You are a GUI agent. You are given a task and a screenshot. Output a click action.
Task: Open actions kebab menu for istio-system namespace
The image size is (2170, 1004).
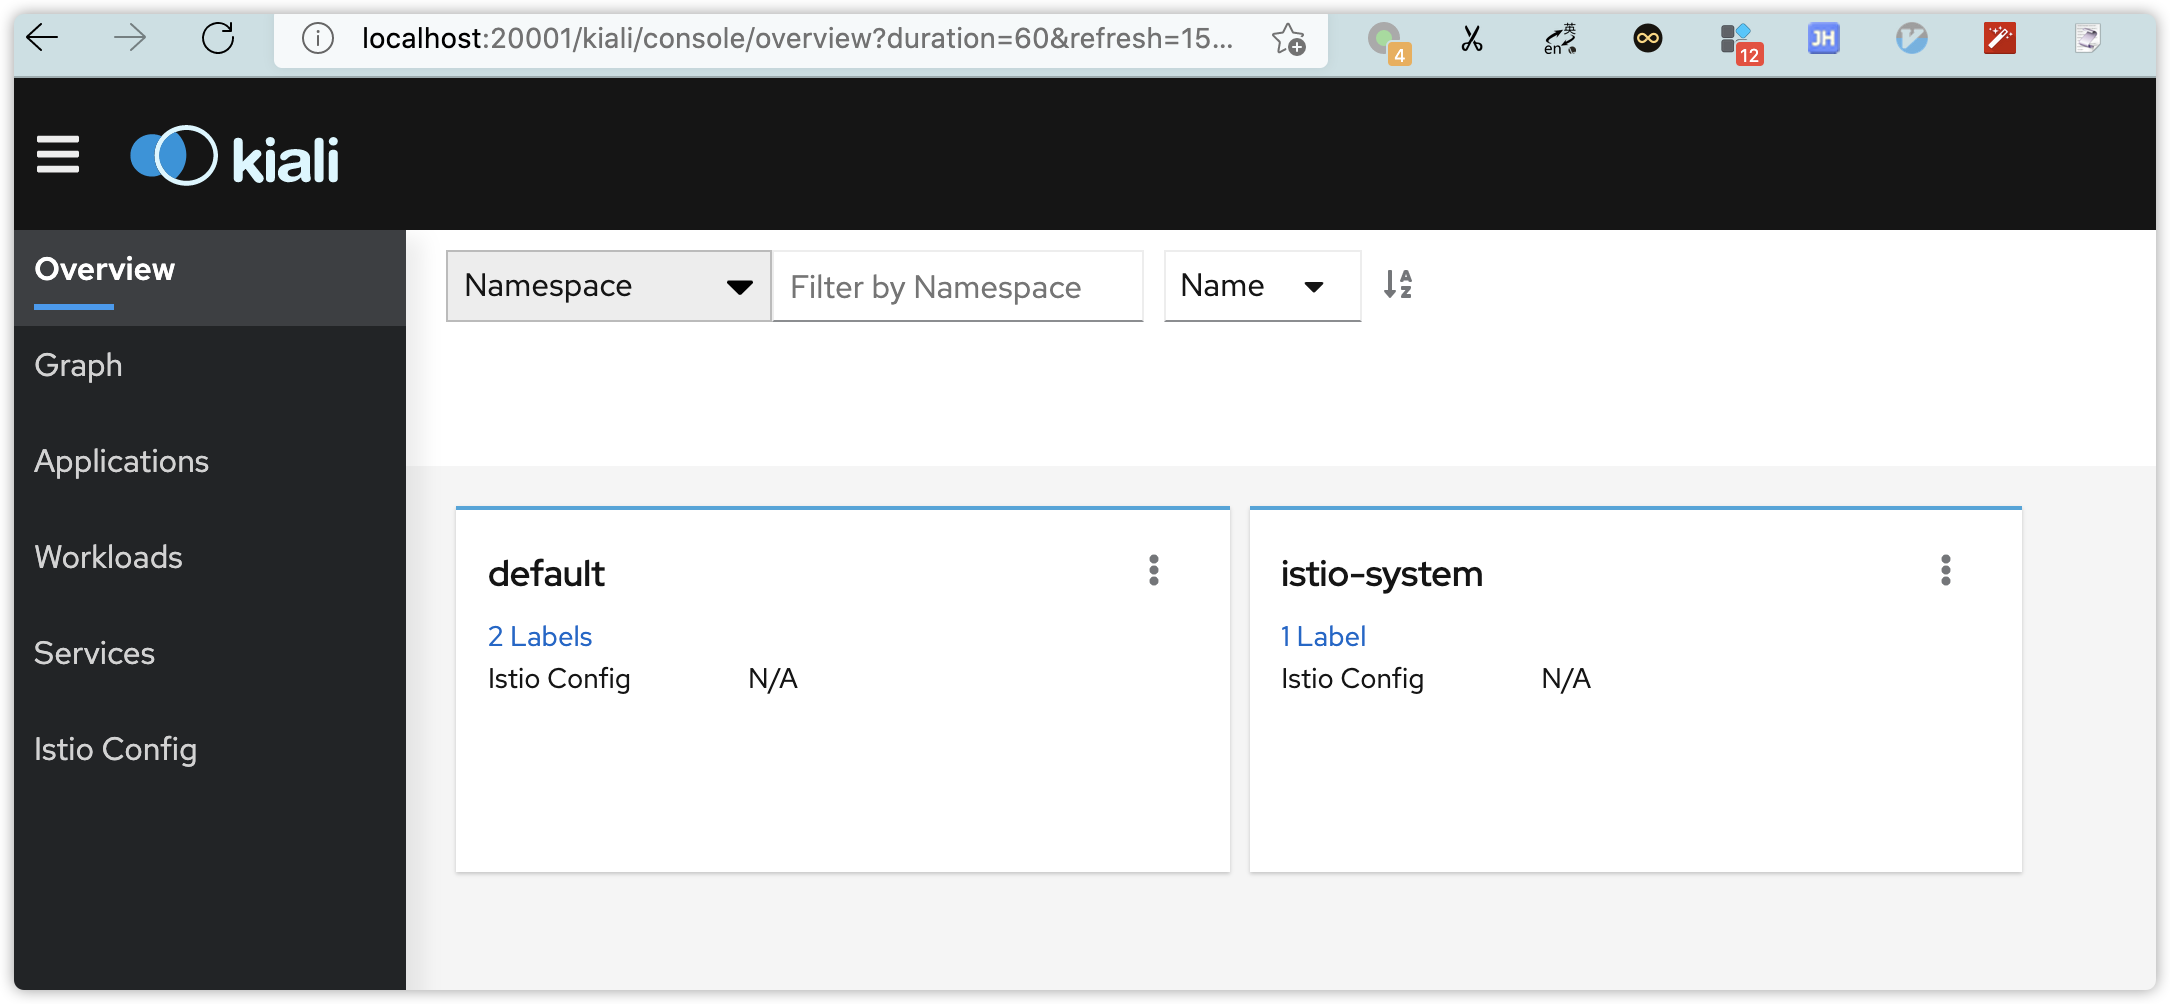pyautogui.click(x=1946, y=570)
